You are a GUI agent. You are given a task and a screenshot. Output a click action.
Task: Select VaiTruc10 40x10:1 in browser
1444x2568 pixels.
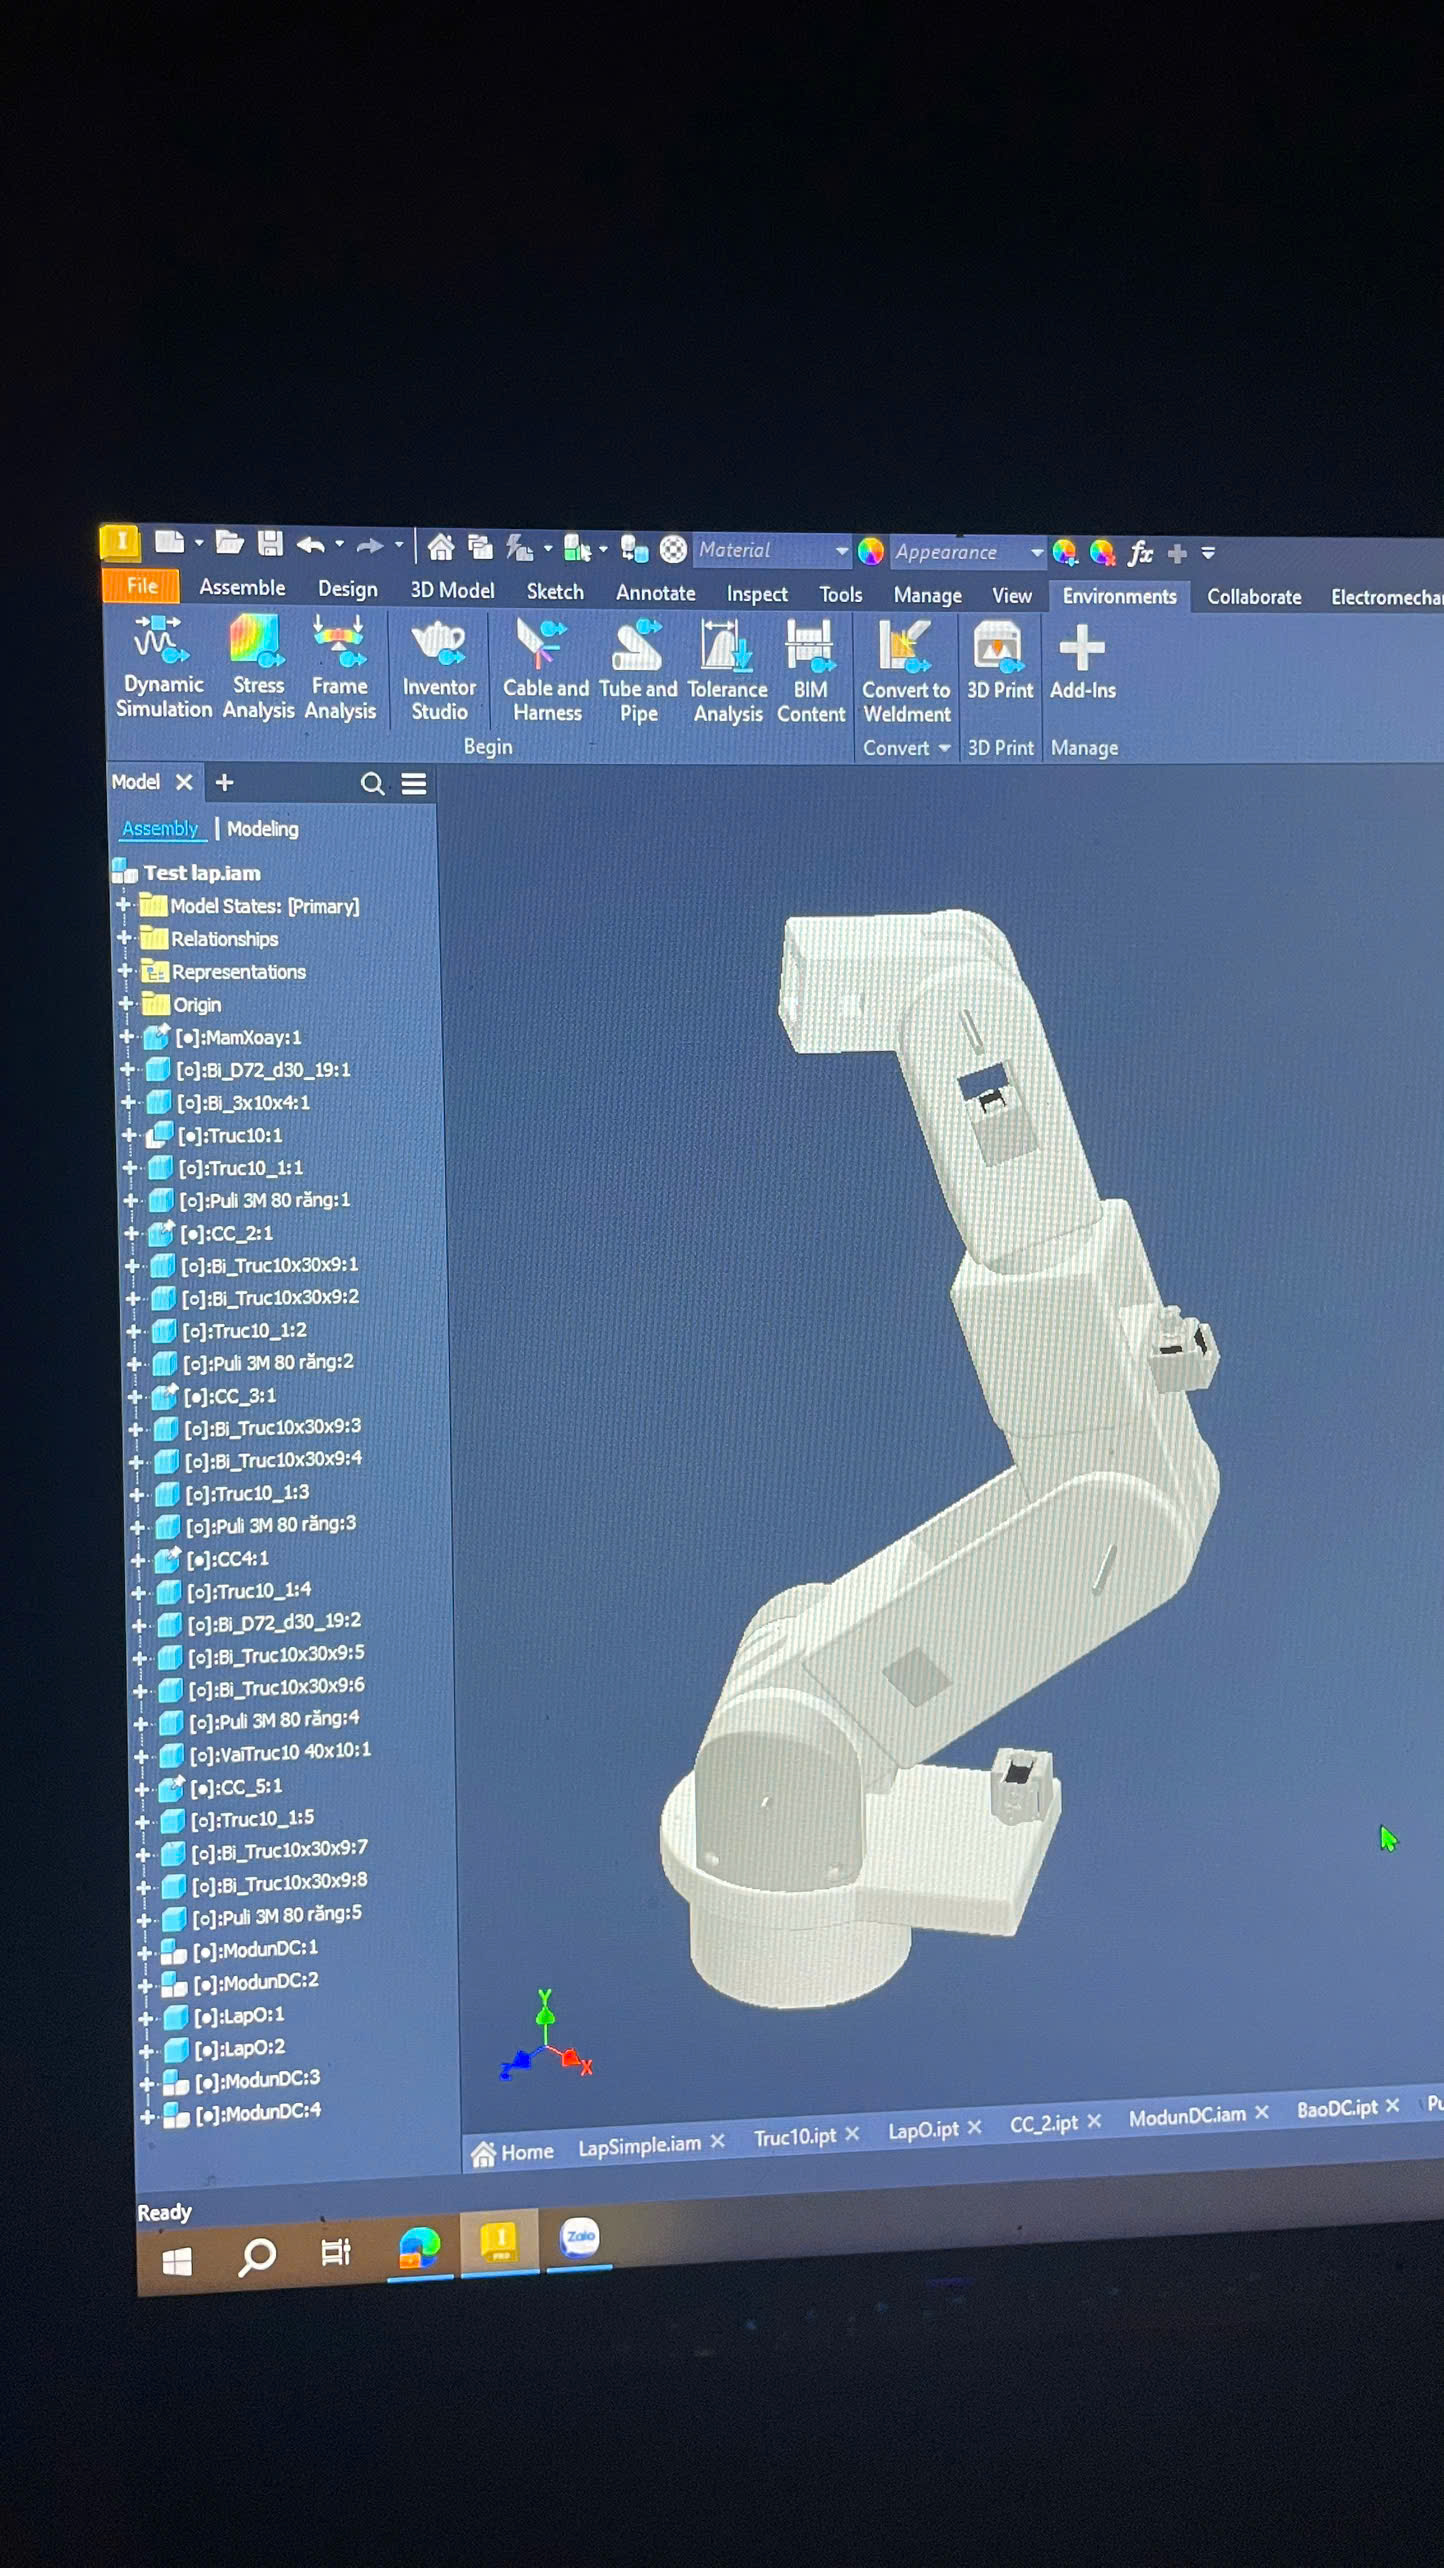point(280,1751)
